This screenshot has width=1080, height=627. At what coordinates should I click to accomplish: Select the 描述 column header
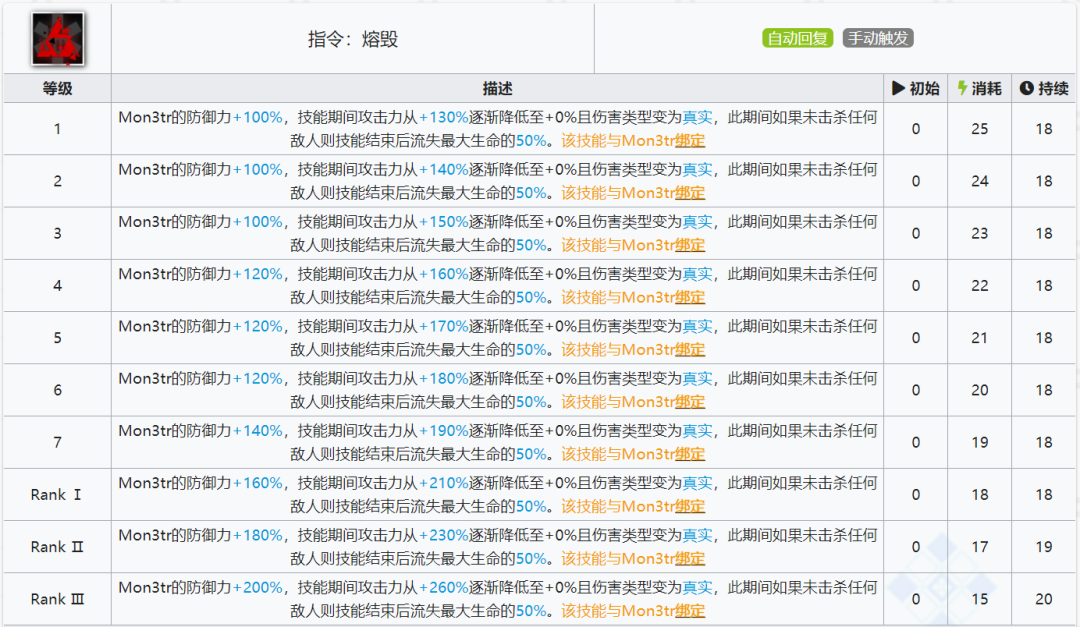497,88
